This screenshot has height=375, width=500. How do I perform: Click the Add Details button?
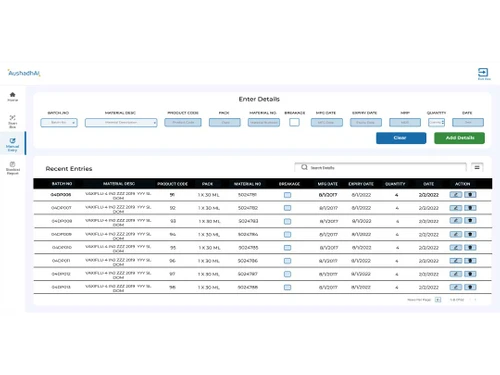click(459, 138)
